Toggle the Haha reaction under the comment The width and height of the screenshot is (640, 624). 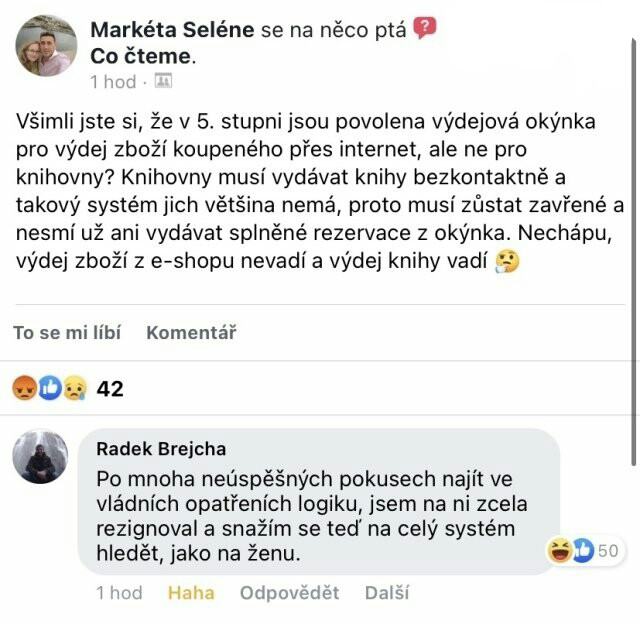(x=191, y=593)
